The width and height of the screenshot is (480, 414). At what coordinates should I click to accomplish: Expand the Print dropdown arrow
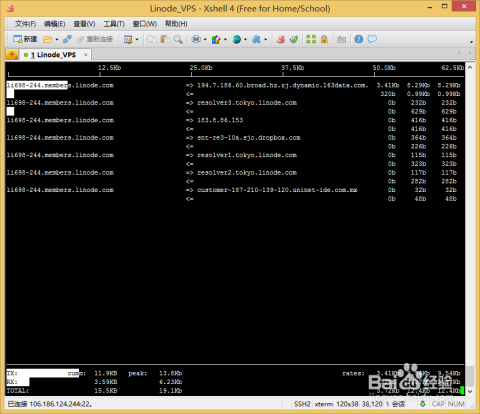[x=205, y=40]
